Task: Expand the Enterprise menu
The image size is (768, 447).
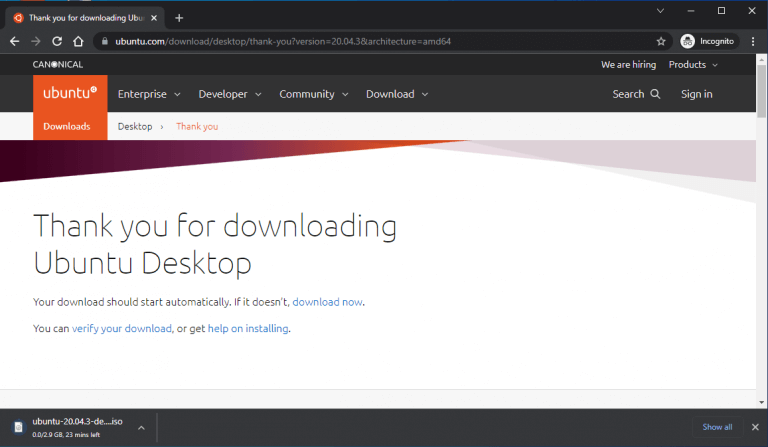Action: click(x=149, y=94)
